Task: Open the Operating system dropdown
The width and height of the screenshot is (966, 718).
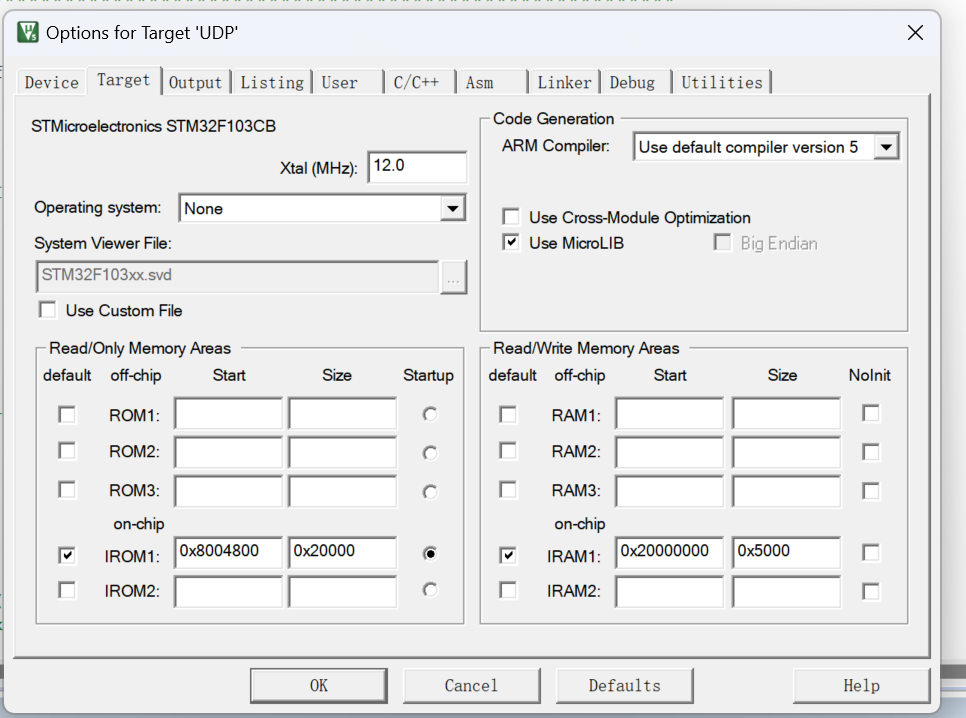Action: (452, 208)
